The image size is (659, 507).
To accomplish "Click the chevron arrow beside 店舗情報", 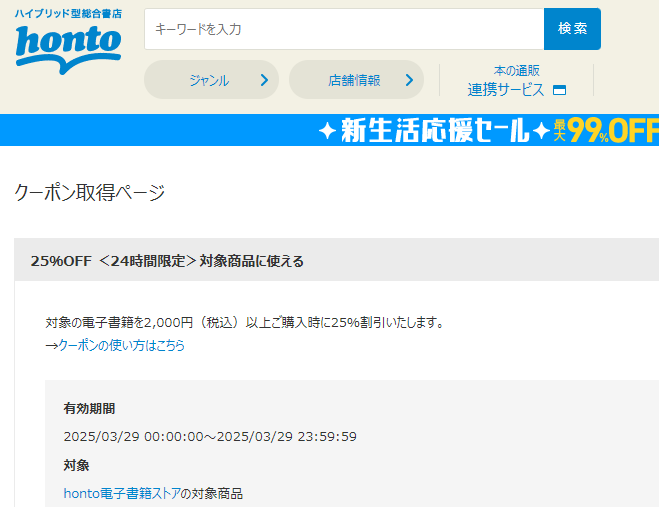I will (x=409, y=80).
